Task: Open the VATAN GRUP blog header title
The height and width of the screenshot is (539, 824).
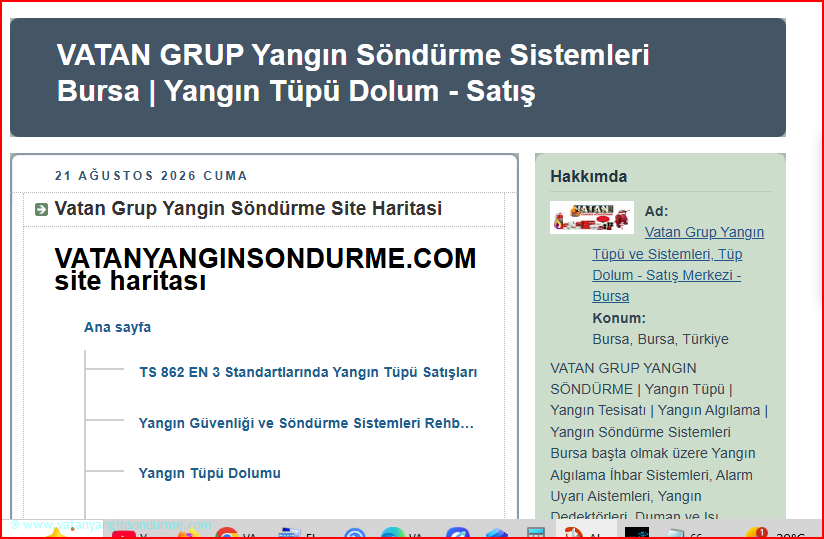Action: tap(353, 72)
